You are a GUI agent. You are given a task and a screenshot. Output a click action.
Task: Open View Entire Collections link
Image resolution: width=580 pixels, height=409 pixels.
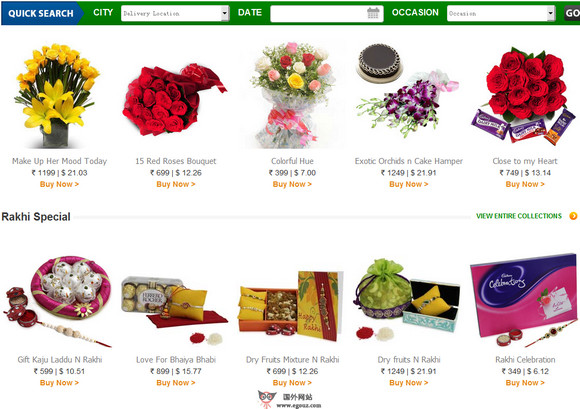[519, 216]
